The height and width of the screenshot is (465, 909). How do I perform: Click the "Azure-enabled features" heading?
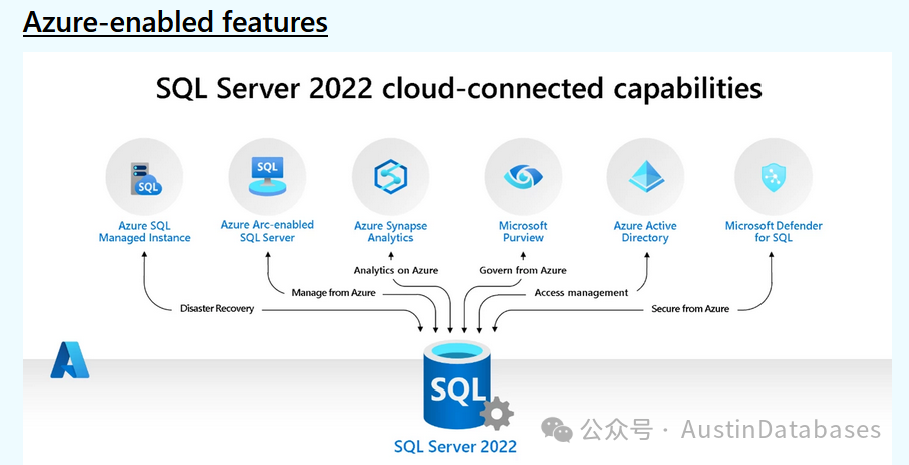point(175,22)
